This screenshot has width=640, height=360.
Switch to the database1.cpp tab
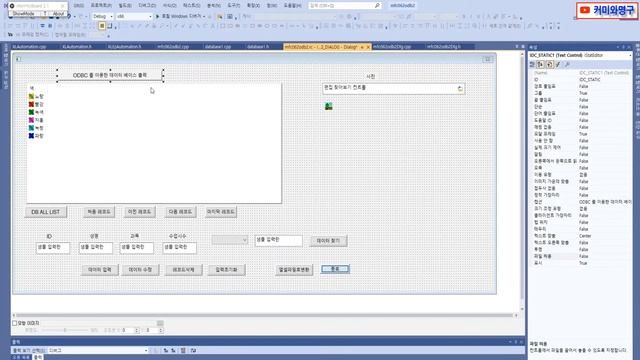[x=218, y=47]
